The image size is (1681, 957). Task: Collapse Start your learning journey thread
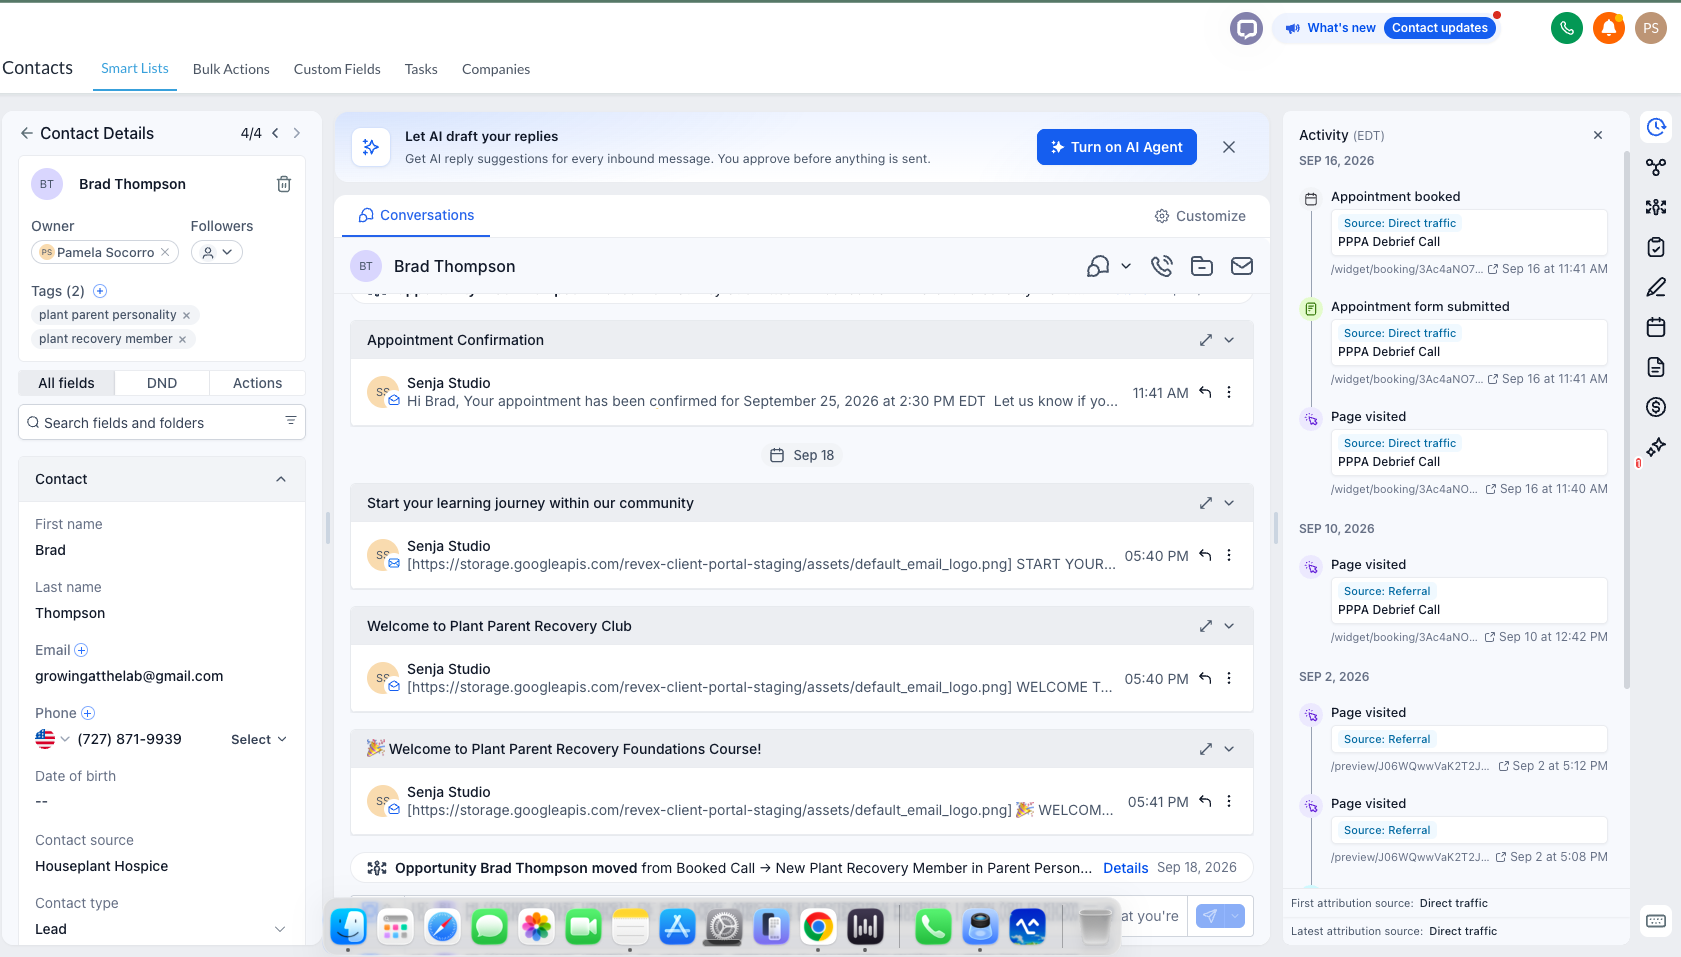1229,503
